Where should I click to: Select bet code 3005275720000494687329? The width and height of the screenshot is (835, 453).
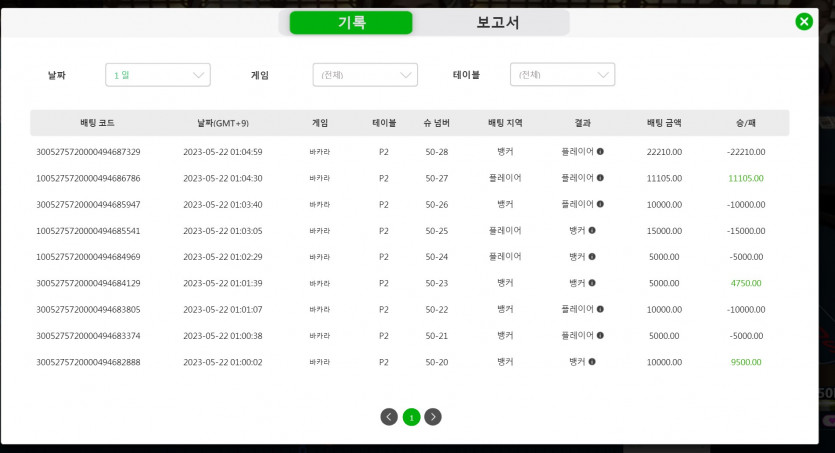(x=88, y=152)
